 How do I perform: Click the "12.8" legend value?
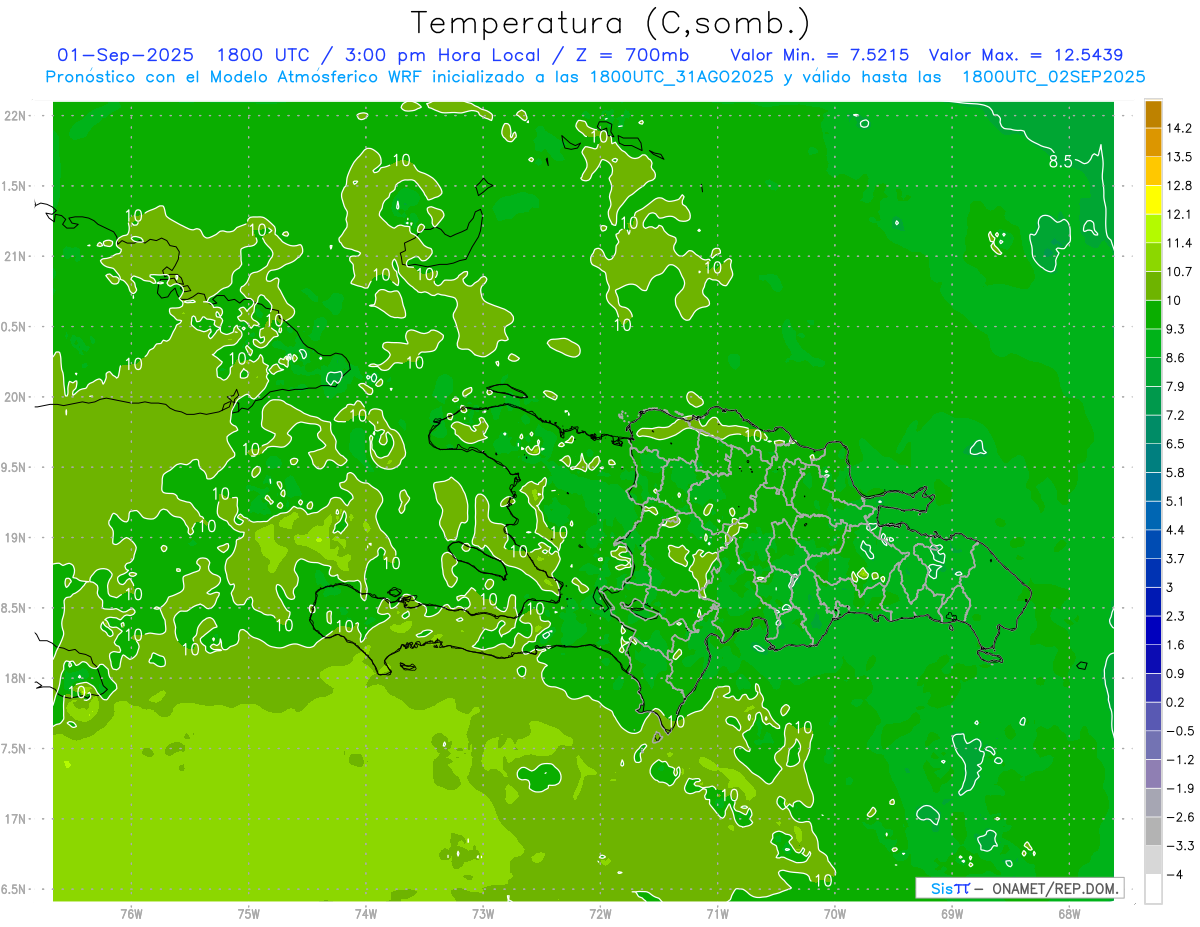pyautogui.click(x=1179, y=186)
